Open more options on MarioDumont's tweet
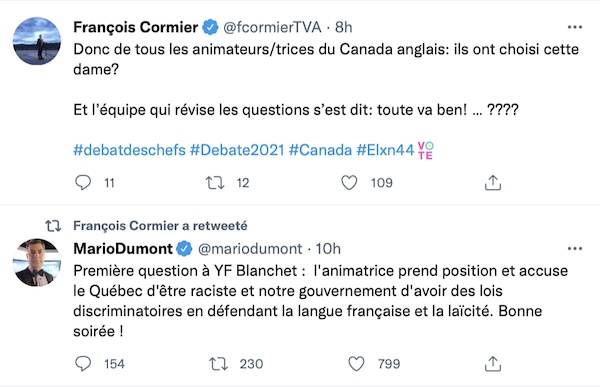 (575, 249)
